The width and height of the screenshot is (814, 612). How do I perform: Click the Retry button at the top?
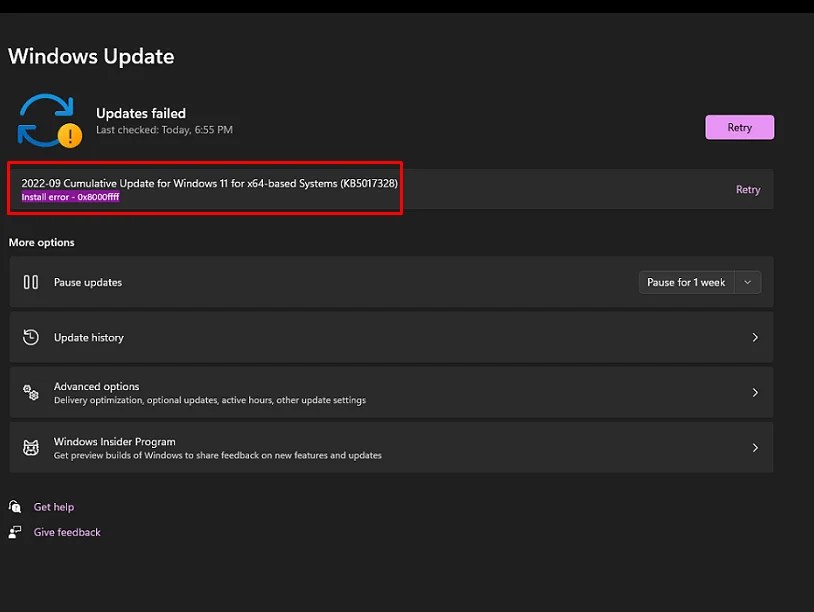739,127
